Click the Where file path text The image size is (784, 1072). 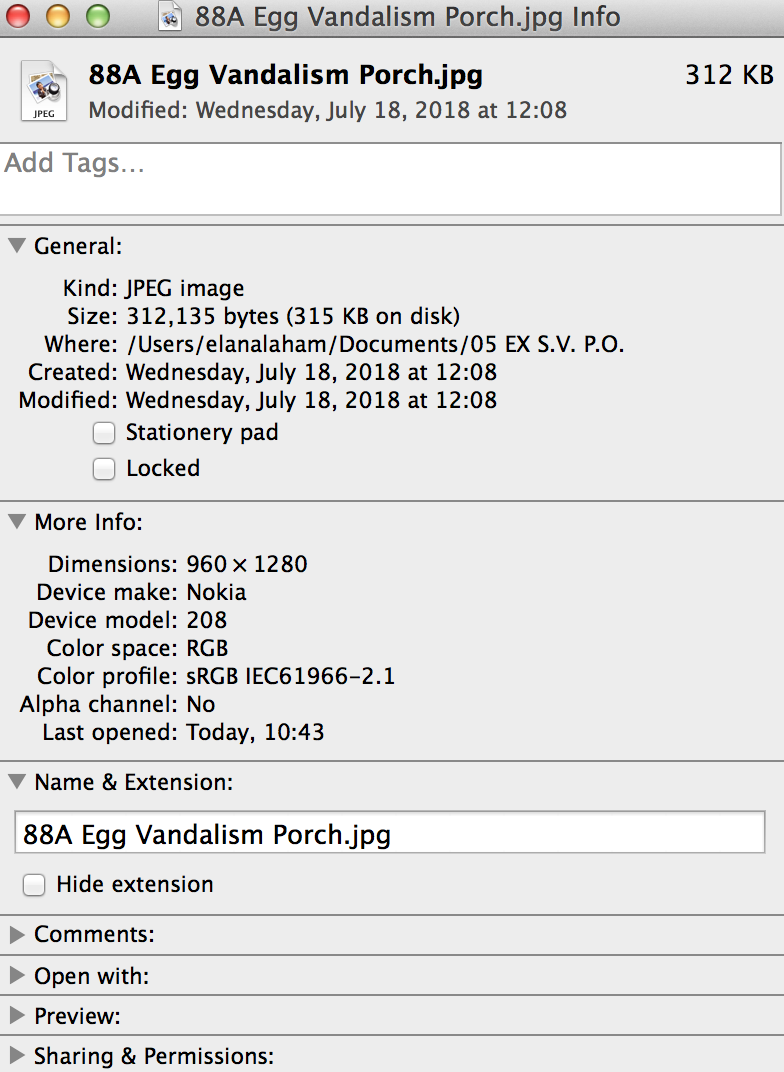(x=376, y=344)
